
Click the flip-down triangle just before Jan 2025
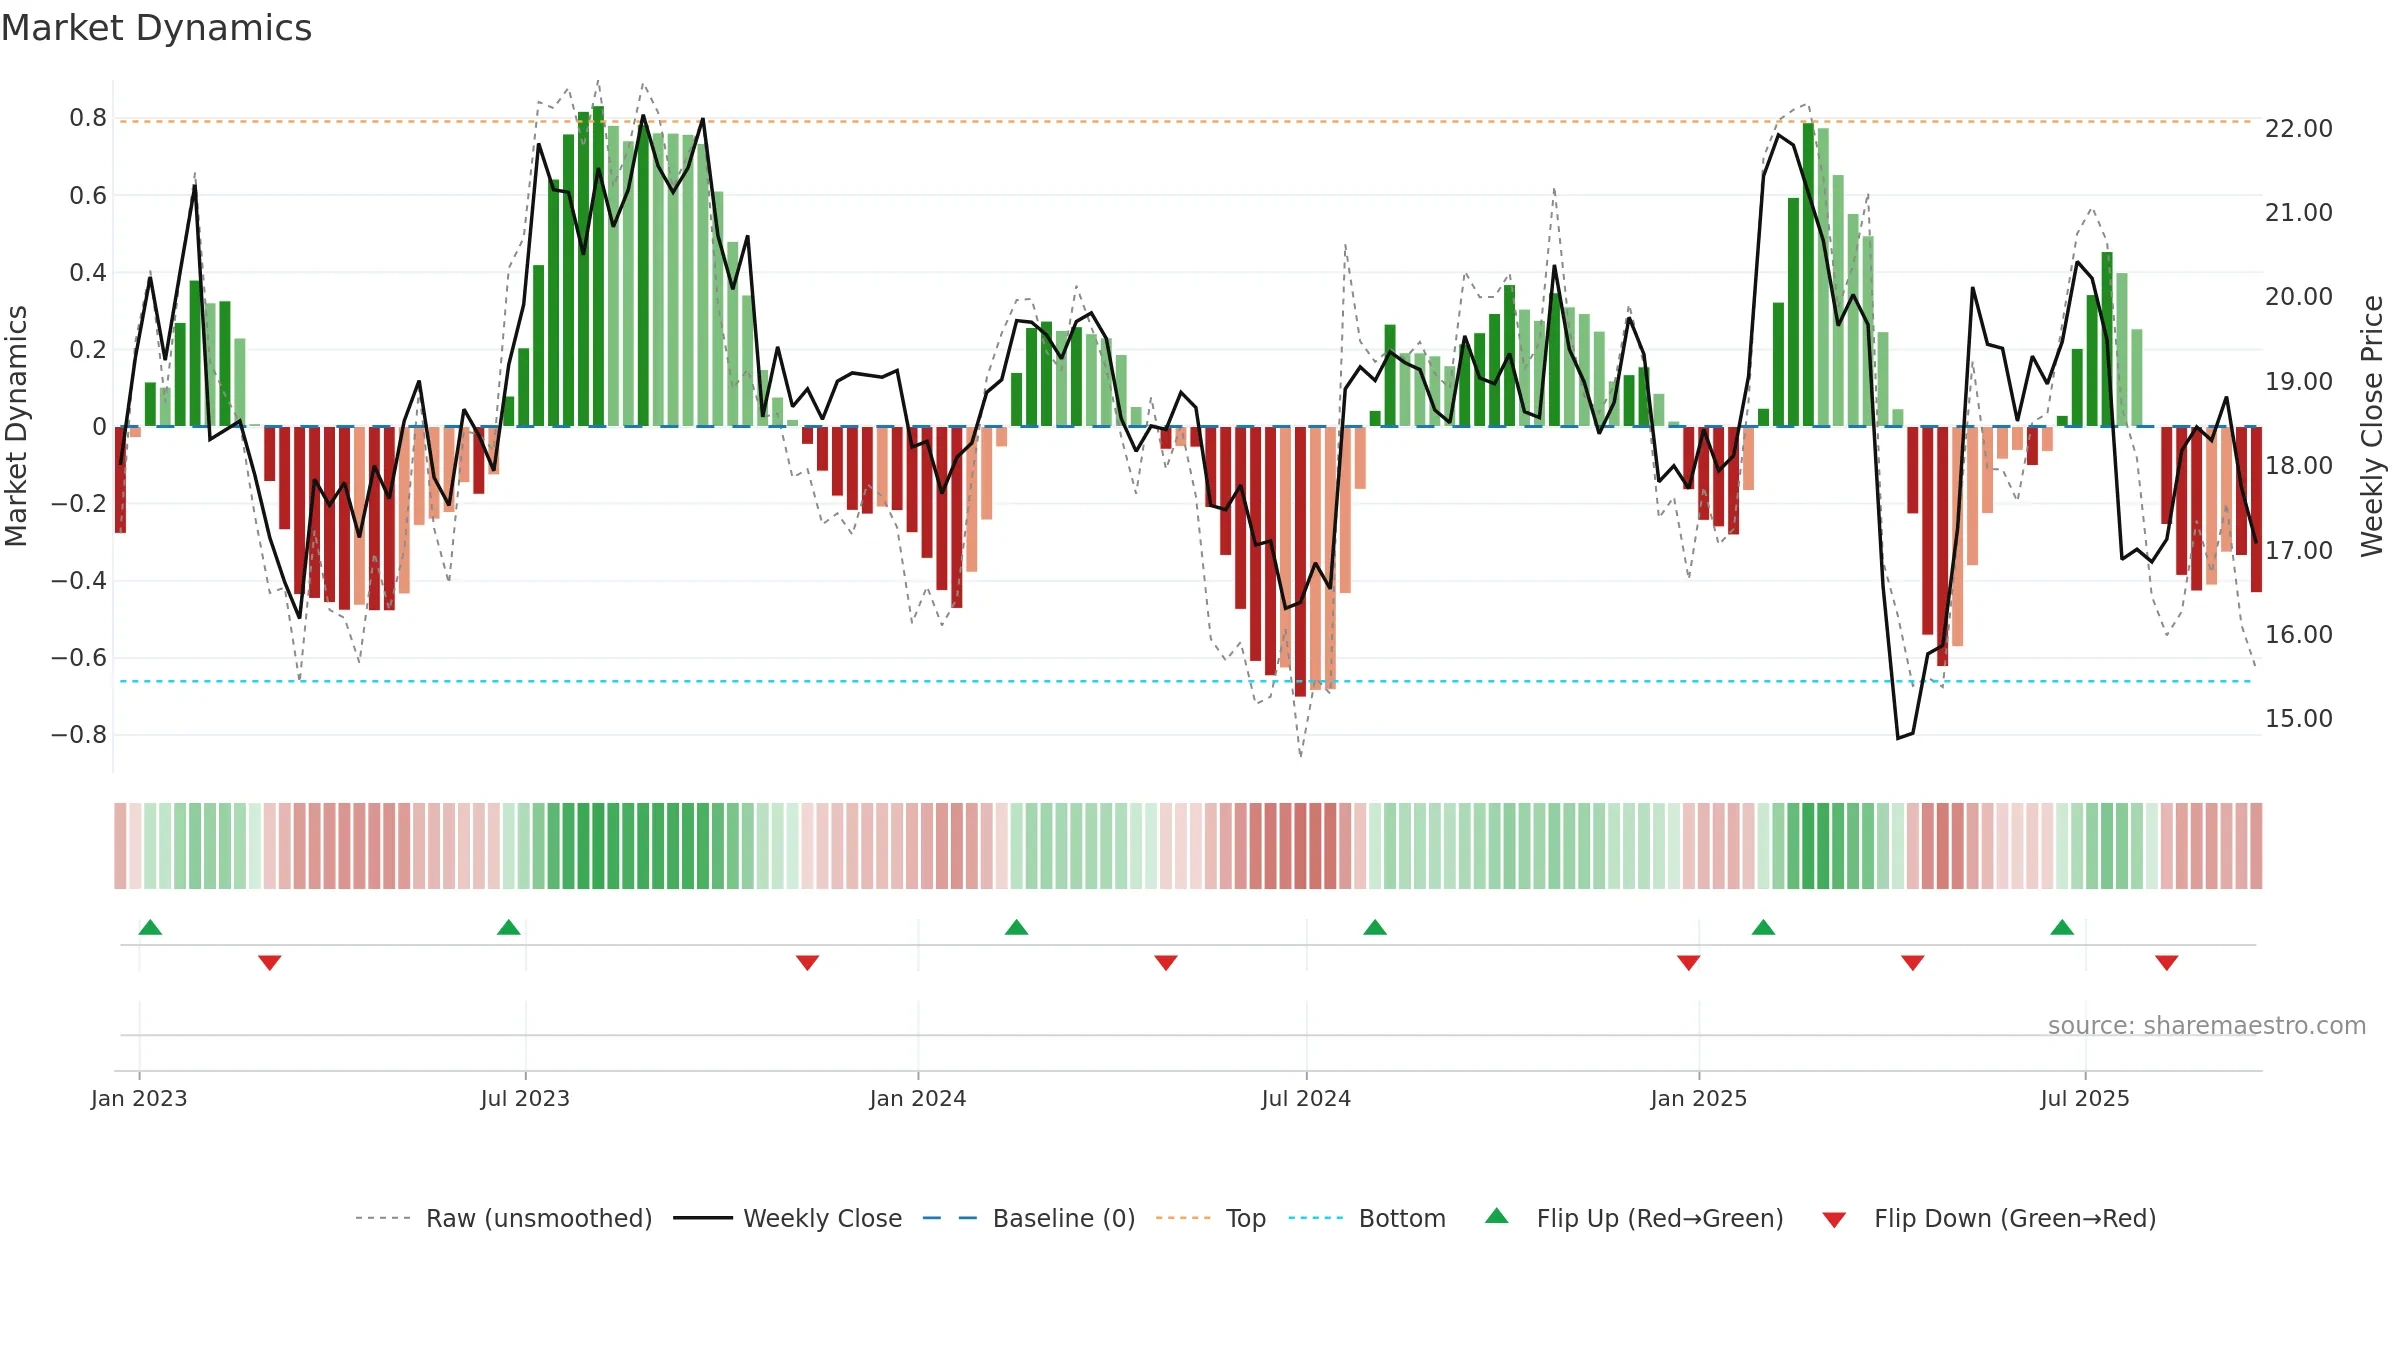click(1689, 963)
